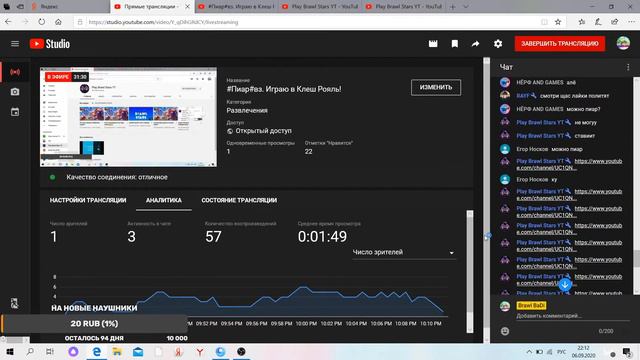Go back with the browser back arrow
This screenshot has width=640, height=360.
(9, 22)
